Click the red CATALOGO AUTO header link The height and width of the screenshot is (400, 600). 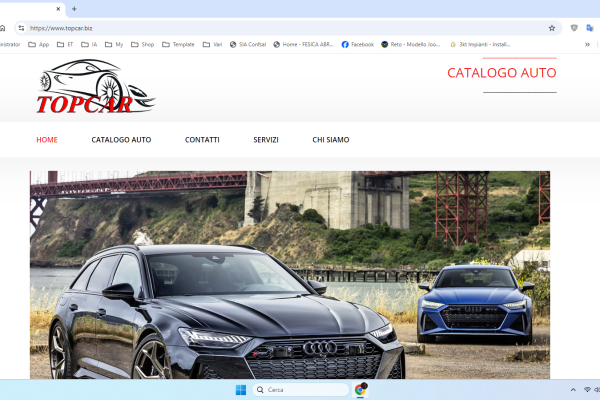502,73
